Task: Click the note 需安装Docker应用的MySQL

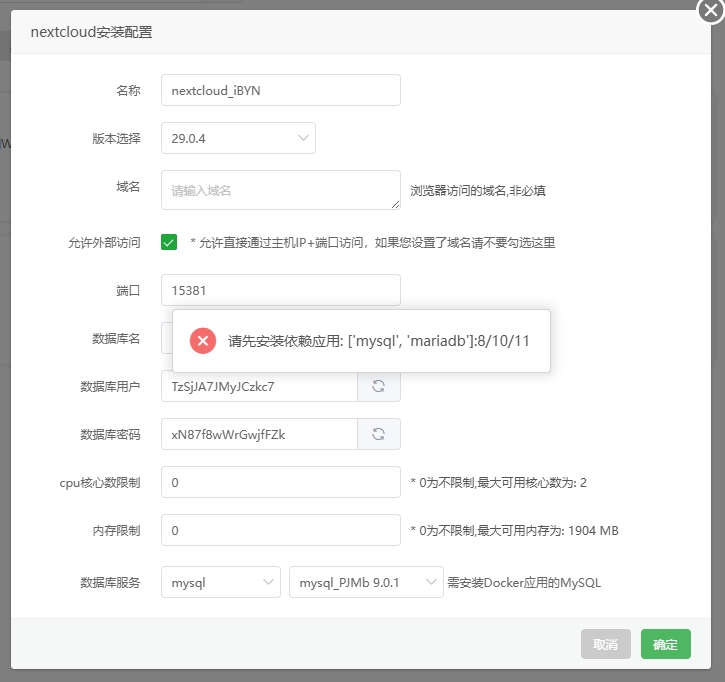Action: coord(524,583)
